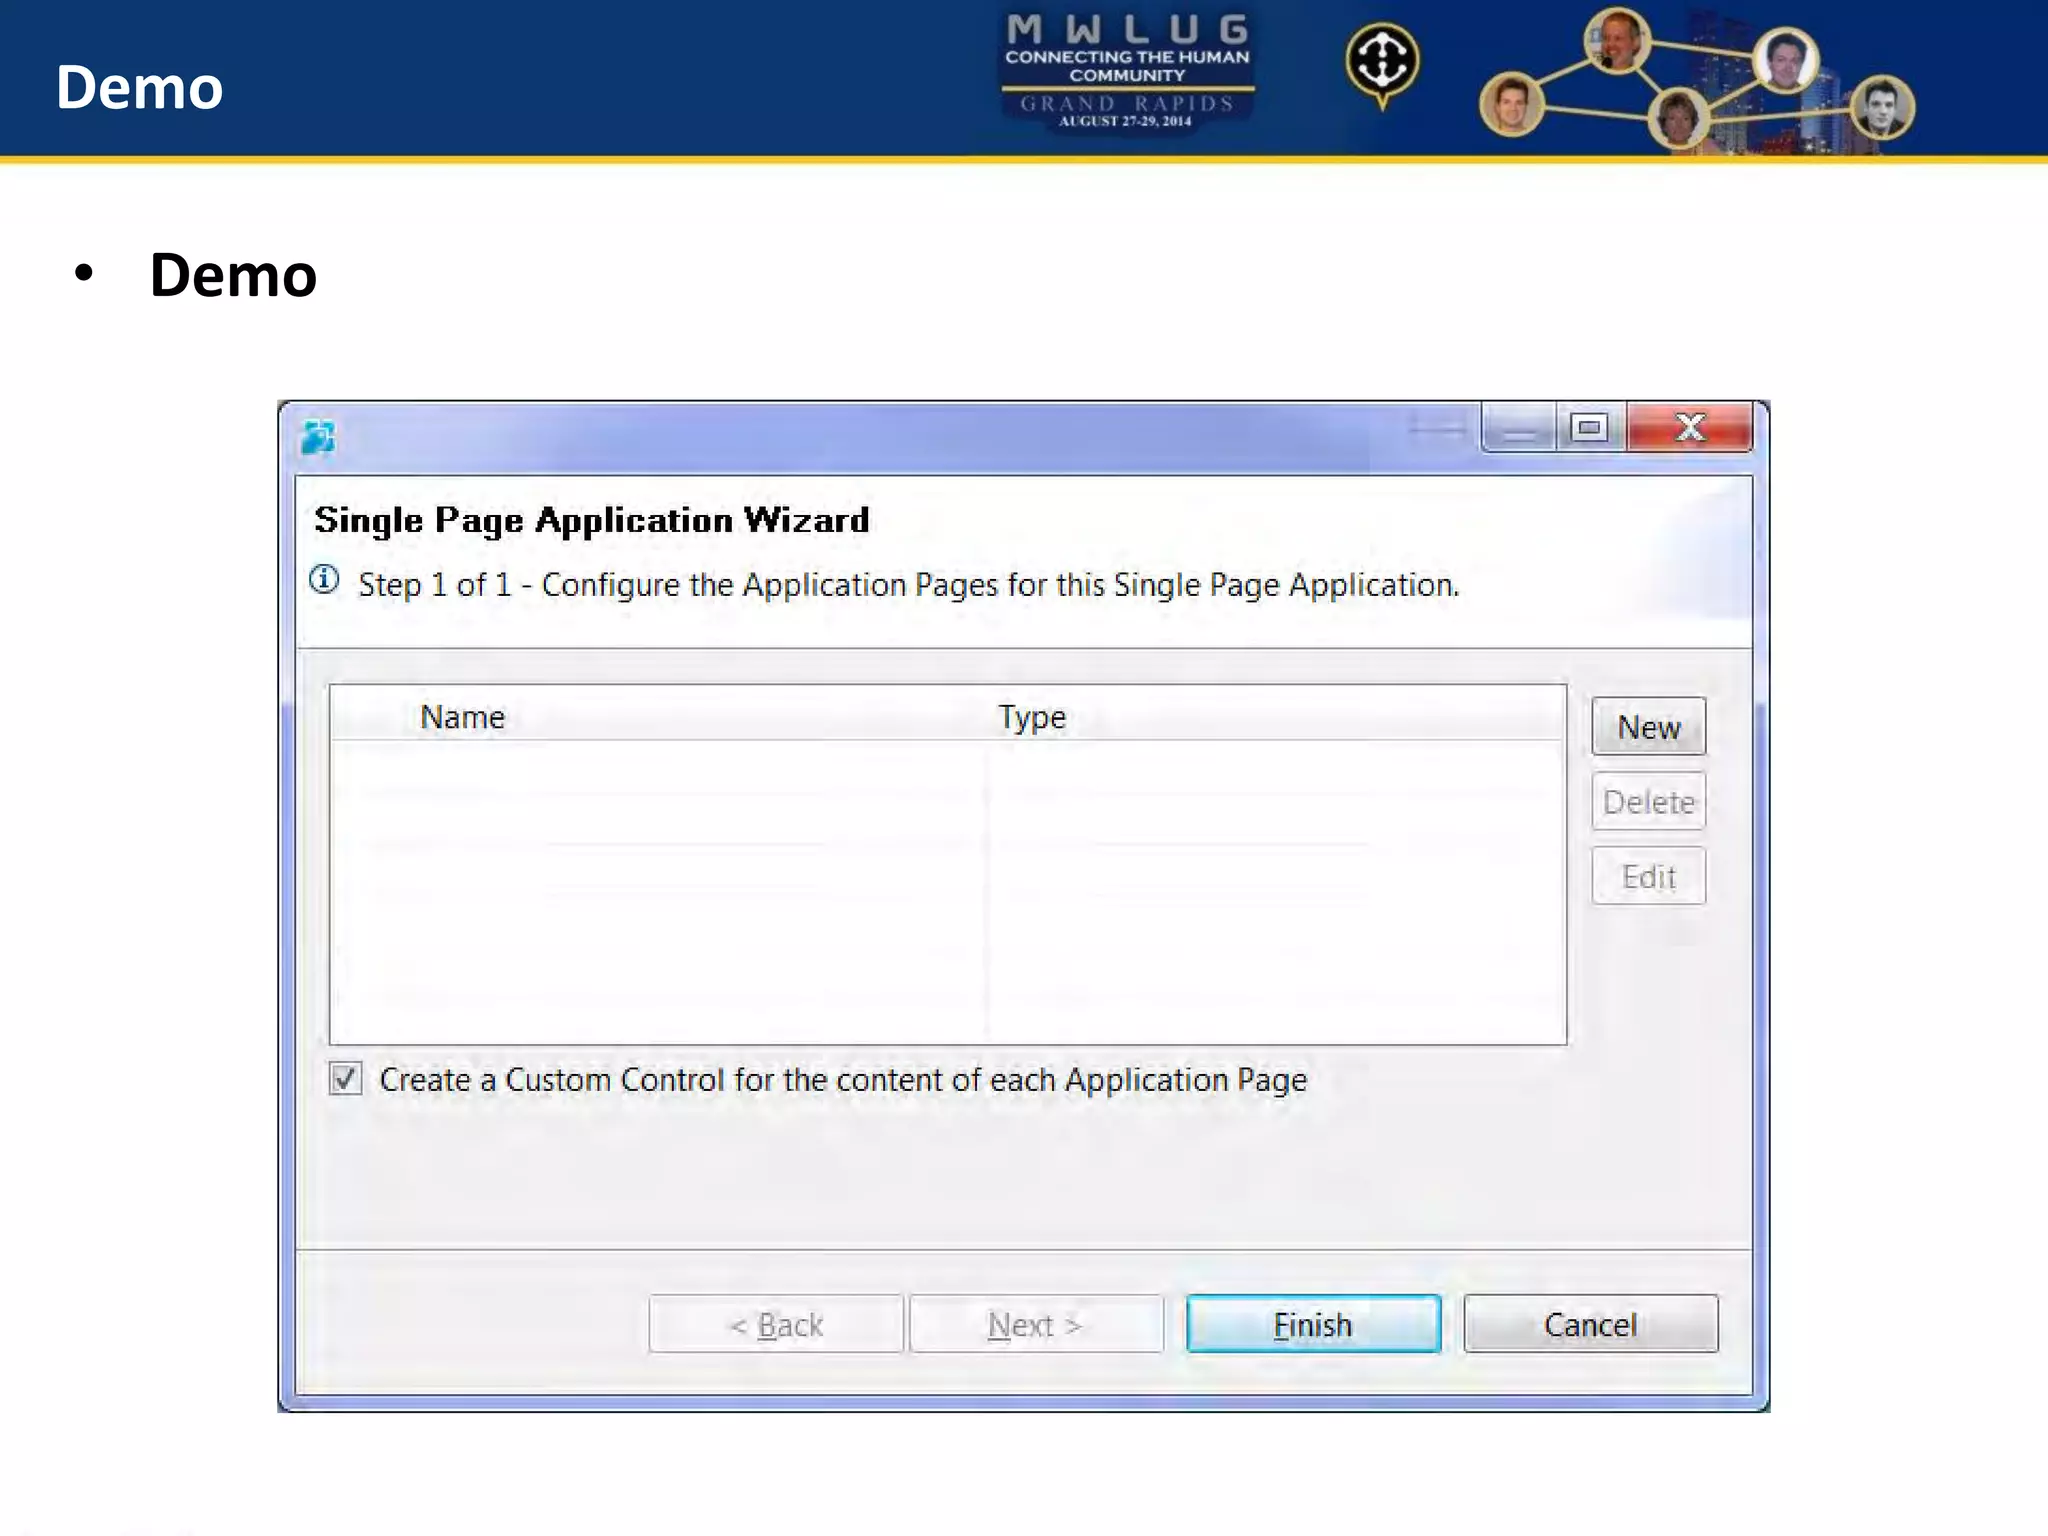The height and width of the screenshot is (1536, 2048).
Task: Click the Type column header
Action: tap(1032, 717)
